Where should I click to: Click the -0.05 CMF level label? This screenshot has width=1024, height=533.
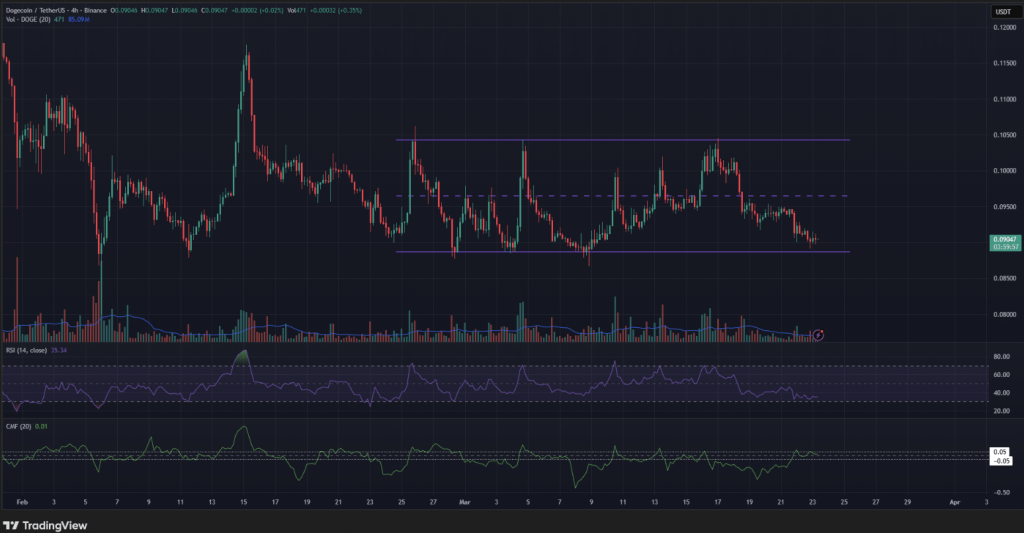[1002, 460]
